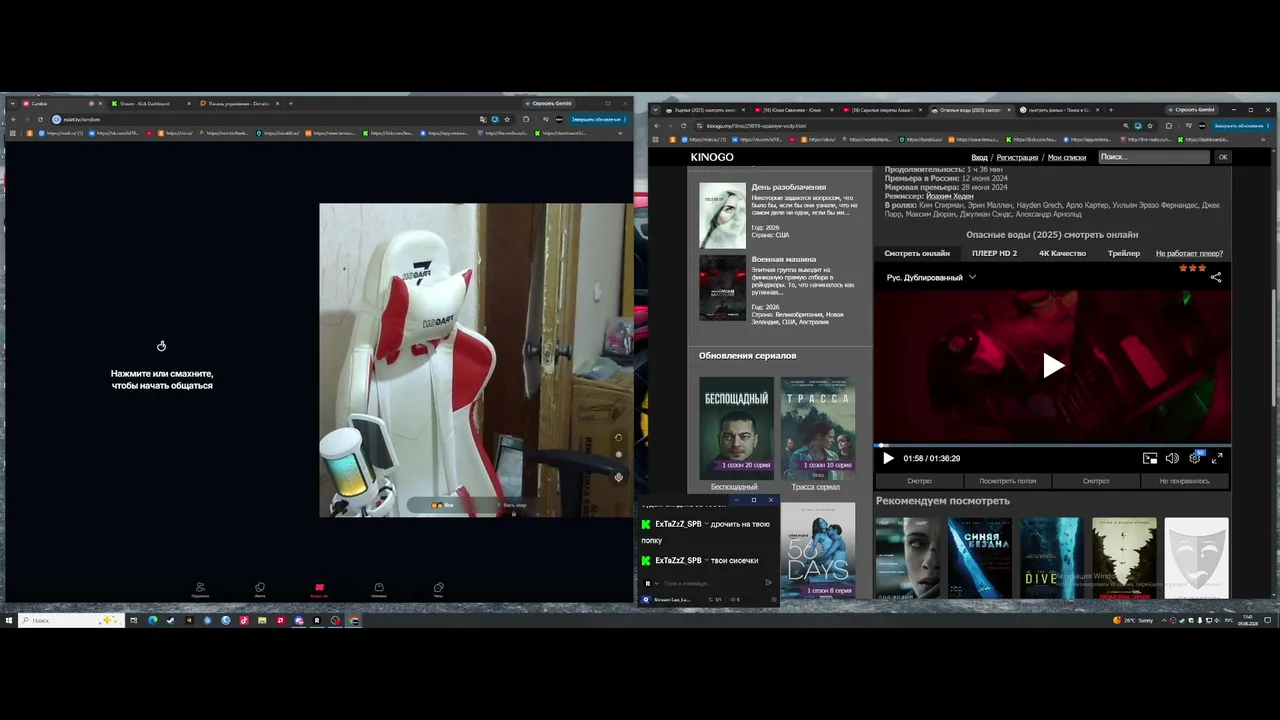Open the taskbar clock and date
The image size is (1280, 720).
[1247, 620]
